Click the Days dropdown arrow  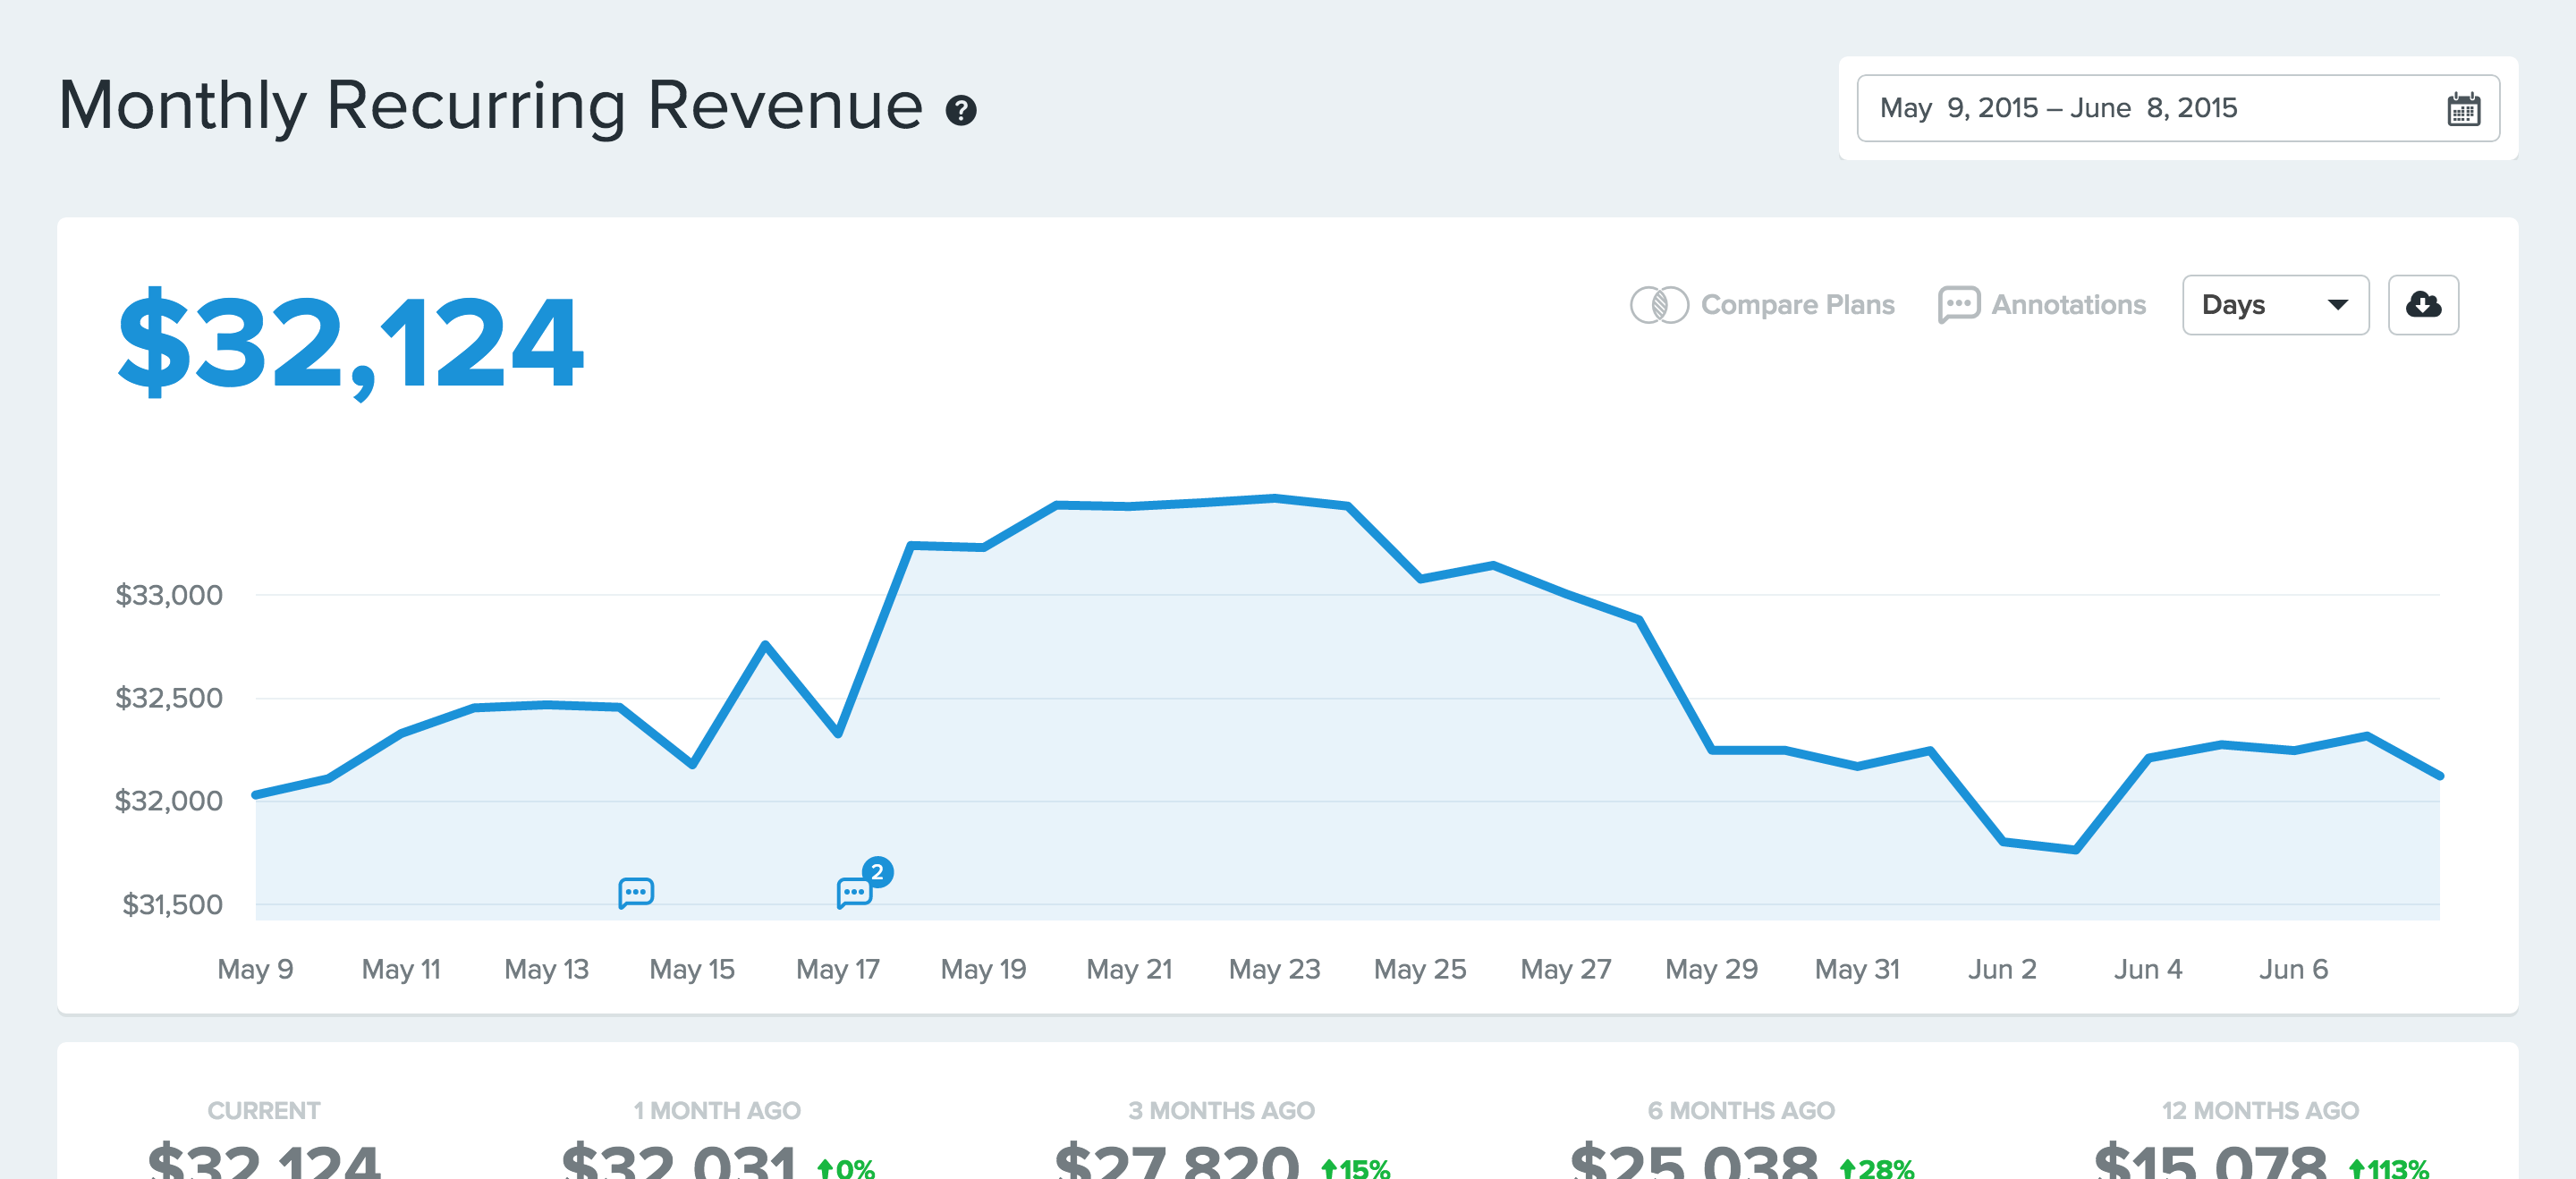(2337, 304)
